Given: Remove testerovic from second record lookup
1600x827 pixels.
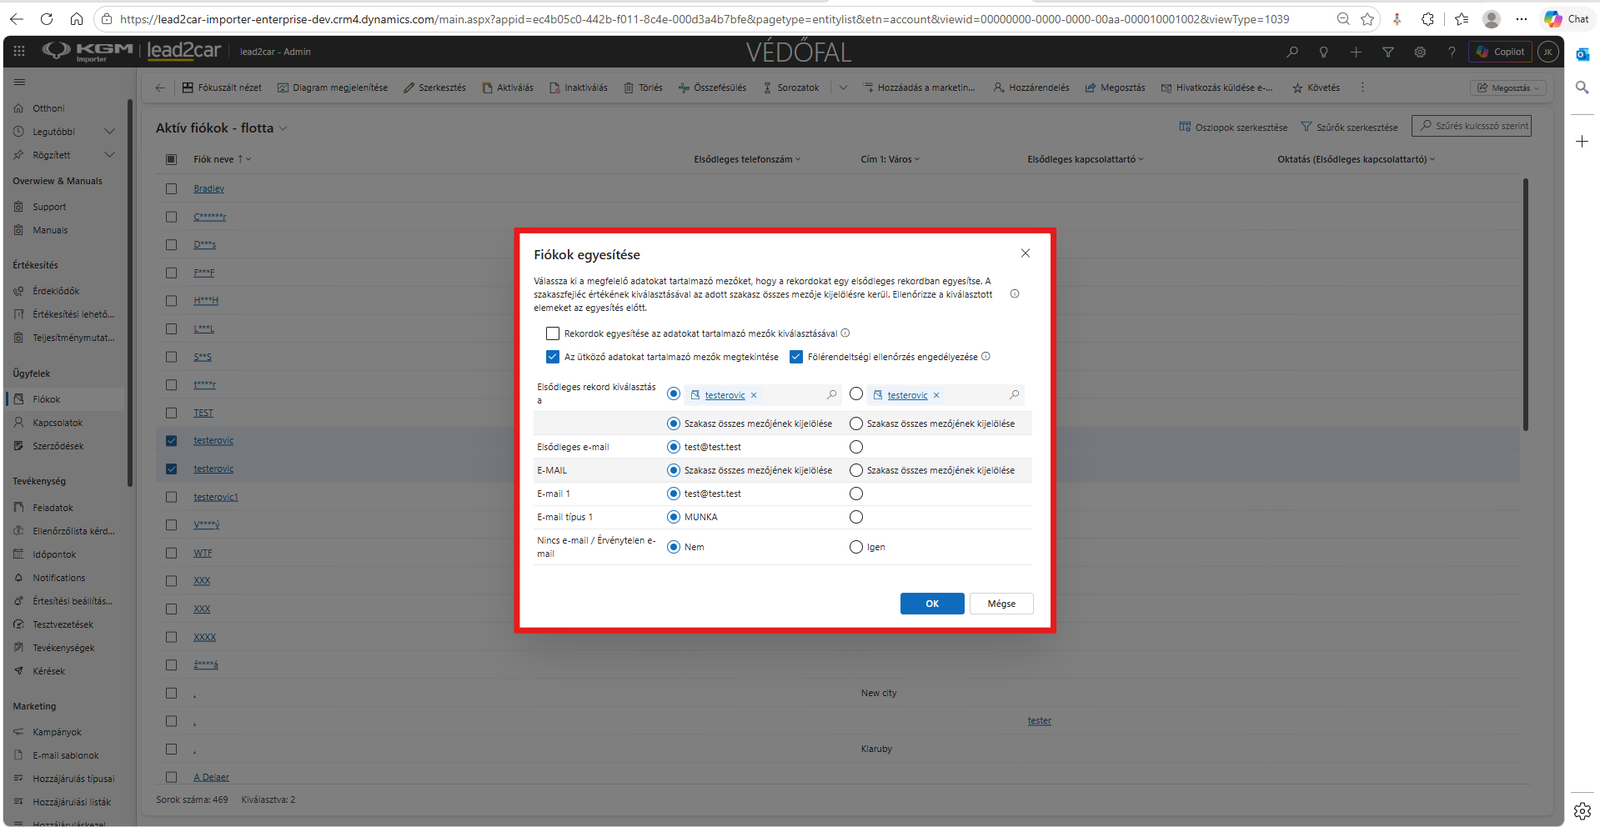Looking at the screenshot, I should tap(936, 395).
